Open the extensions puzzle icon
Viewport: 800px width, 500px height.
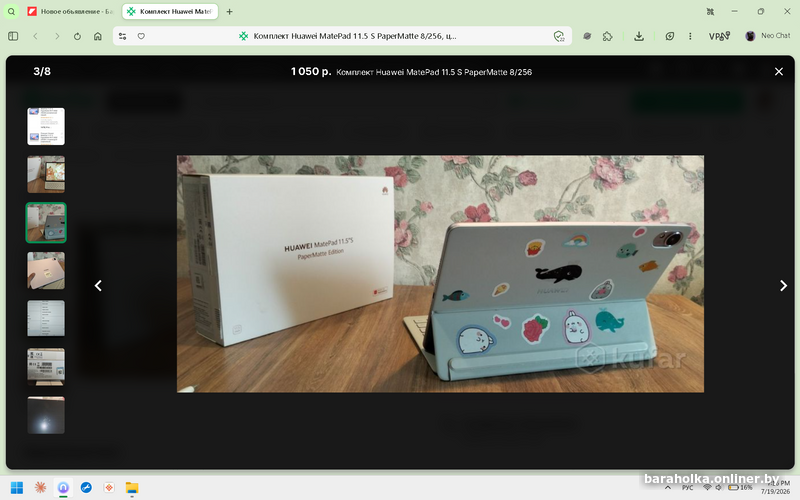click(x=607, y=36)
